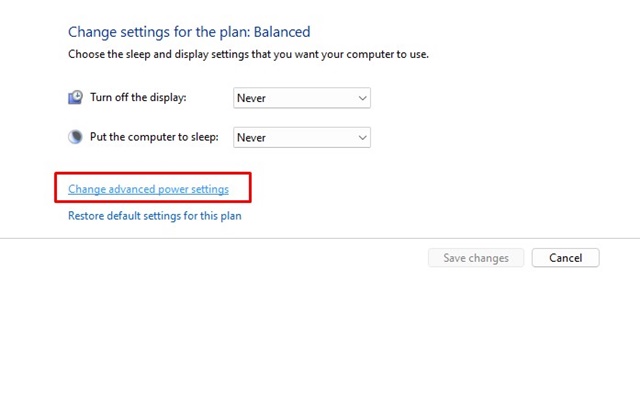Viewport: 640px width, 405px height.
Task: Select the Never value in the display dropdown
Action: click(x=253, y=98)
